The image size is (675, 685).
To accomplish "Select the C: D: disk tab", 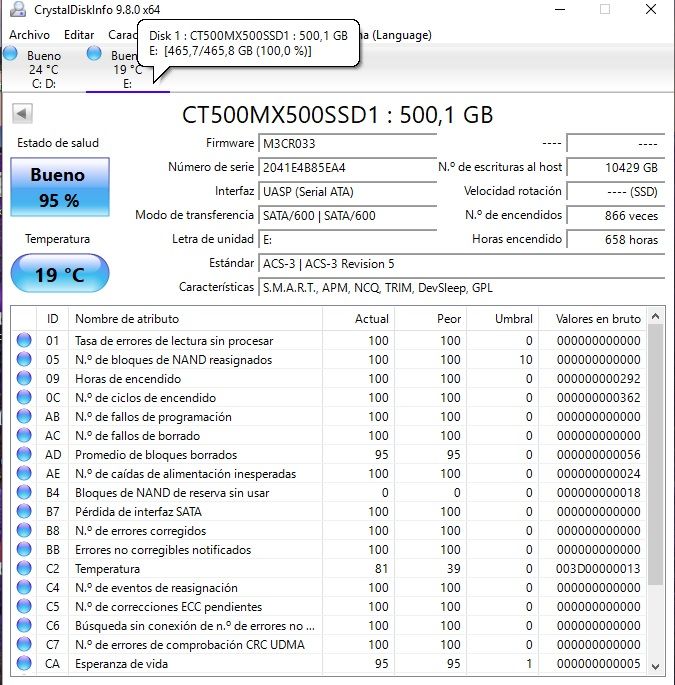I will coord(43,69).
